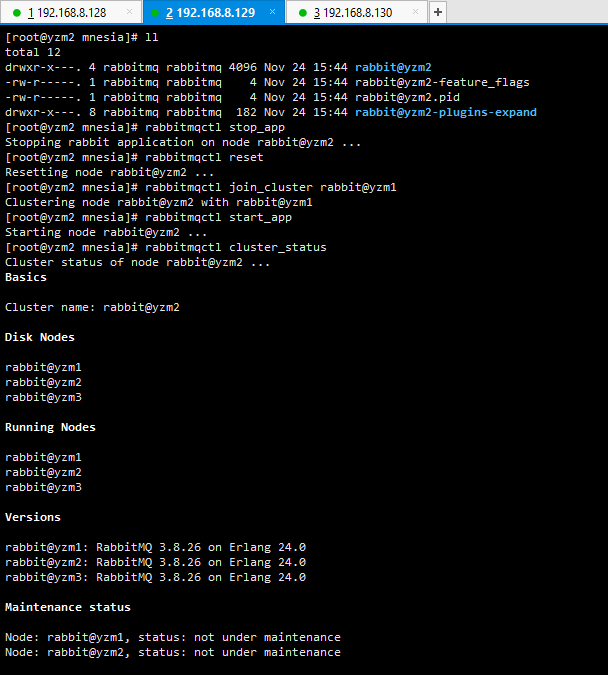Click the green status dot on tab 2
Image resolution: width=608 pixels, height=675 pixels.
coord(155,13)
